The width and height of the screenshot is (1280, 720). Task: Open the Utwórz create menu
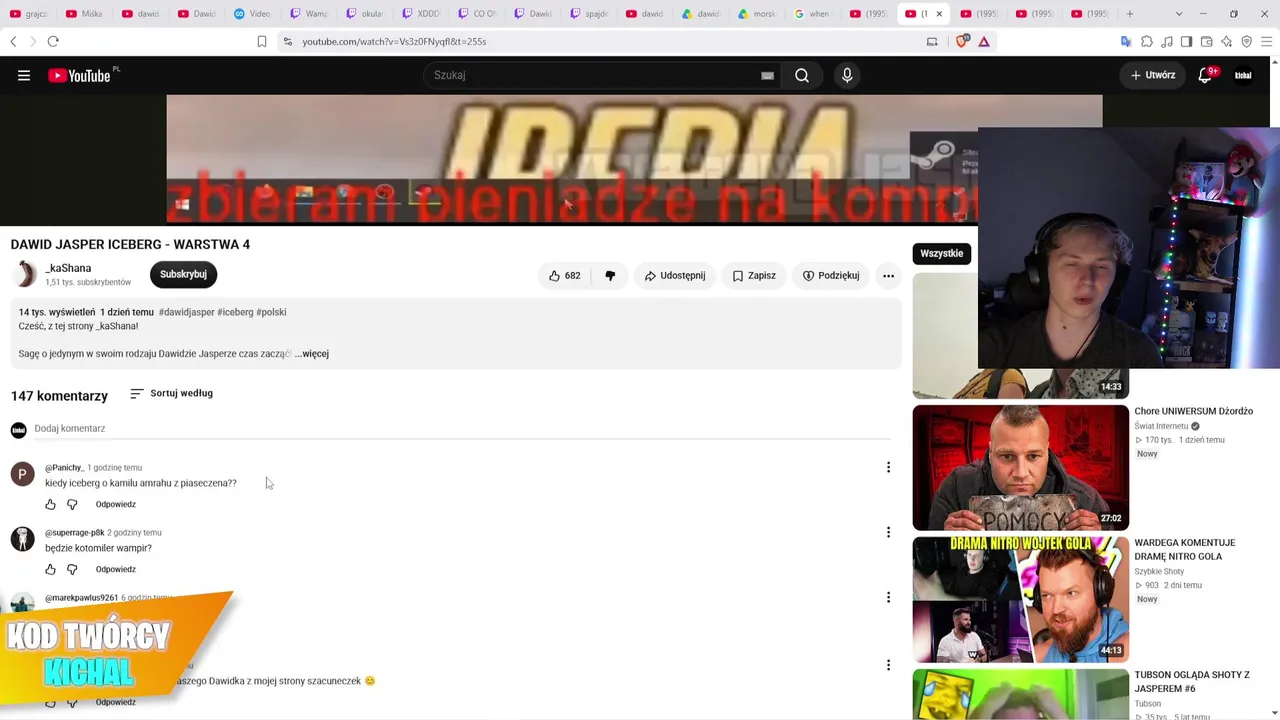(1153, 75)
